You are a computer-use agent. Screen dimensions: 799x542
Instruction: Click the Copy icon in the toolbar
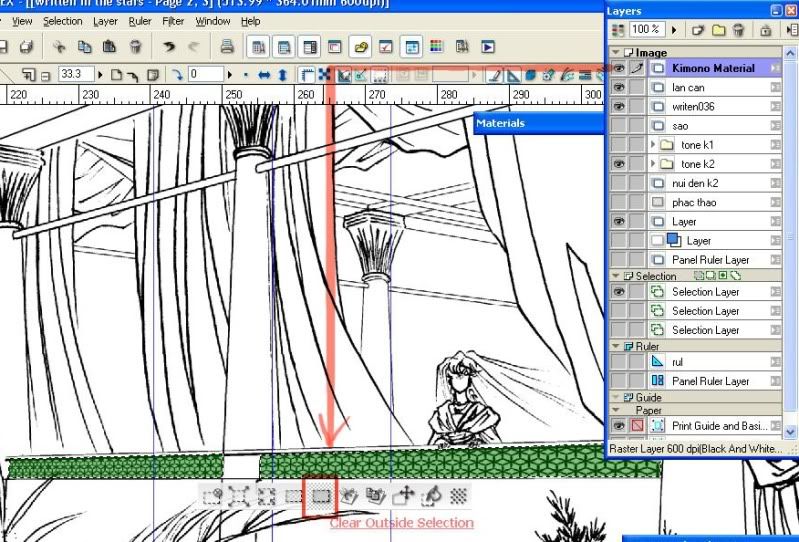[84, 47]
